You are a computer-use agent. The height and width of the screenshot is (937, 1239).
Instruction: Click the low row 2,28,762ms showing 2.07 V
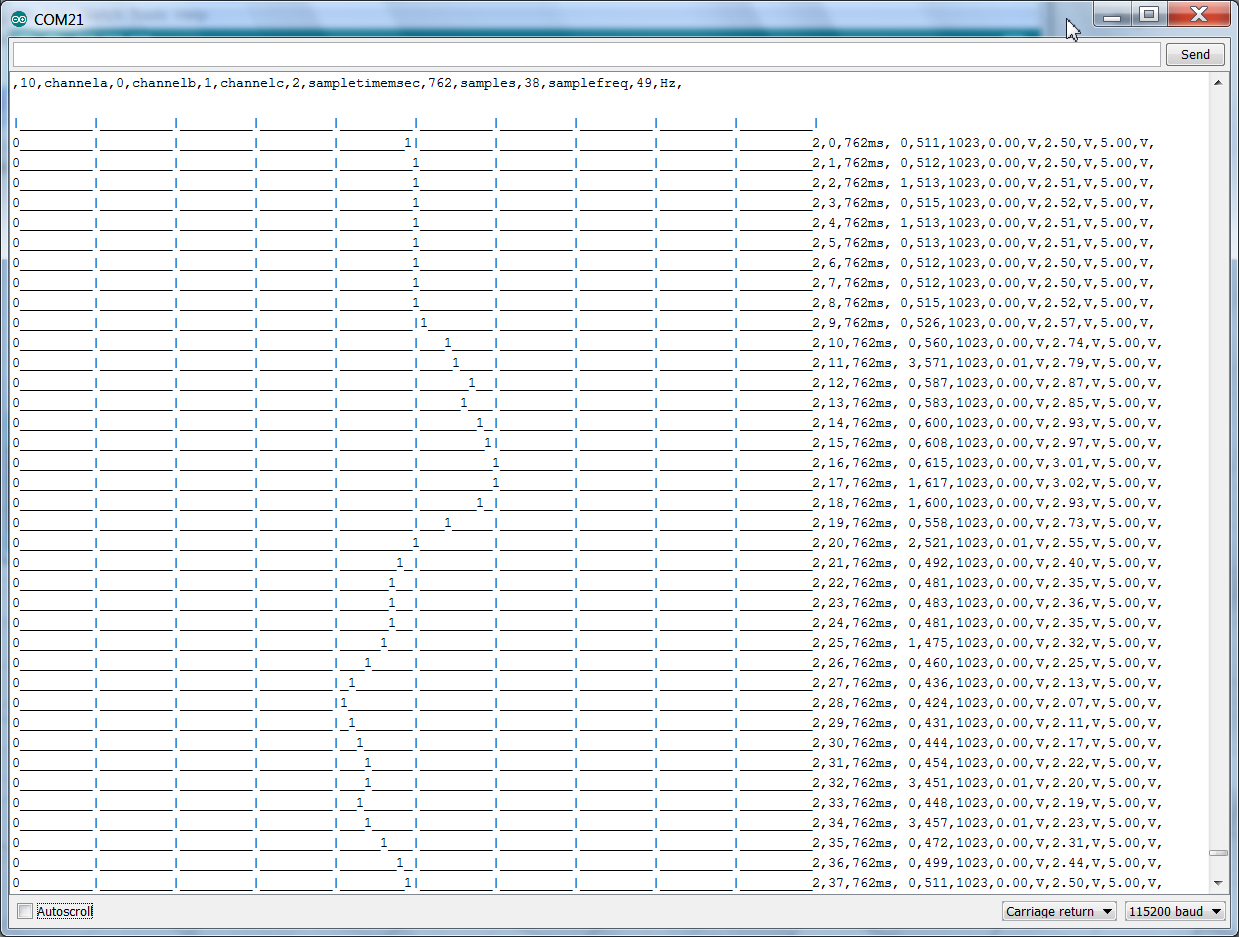click(987, 703)
